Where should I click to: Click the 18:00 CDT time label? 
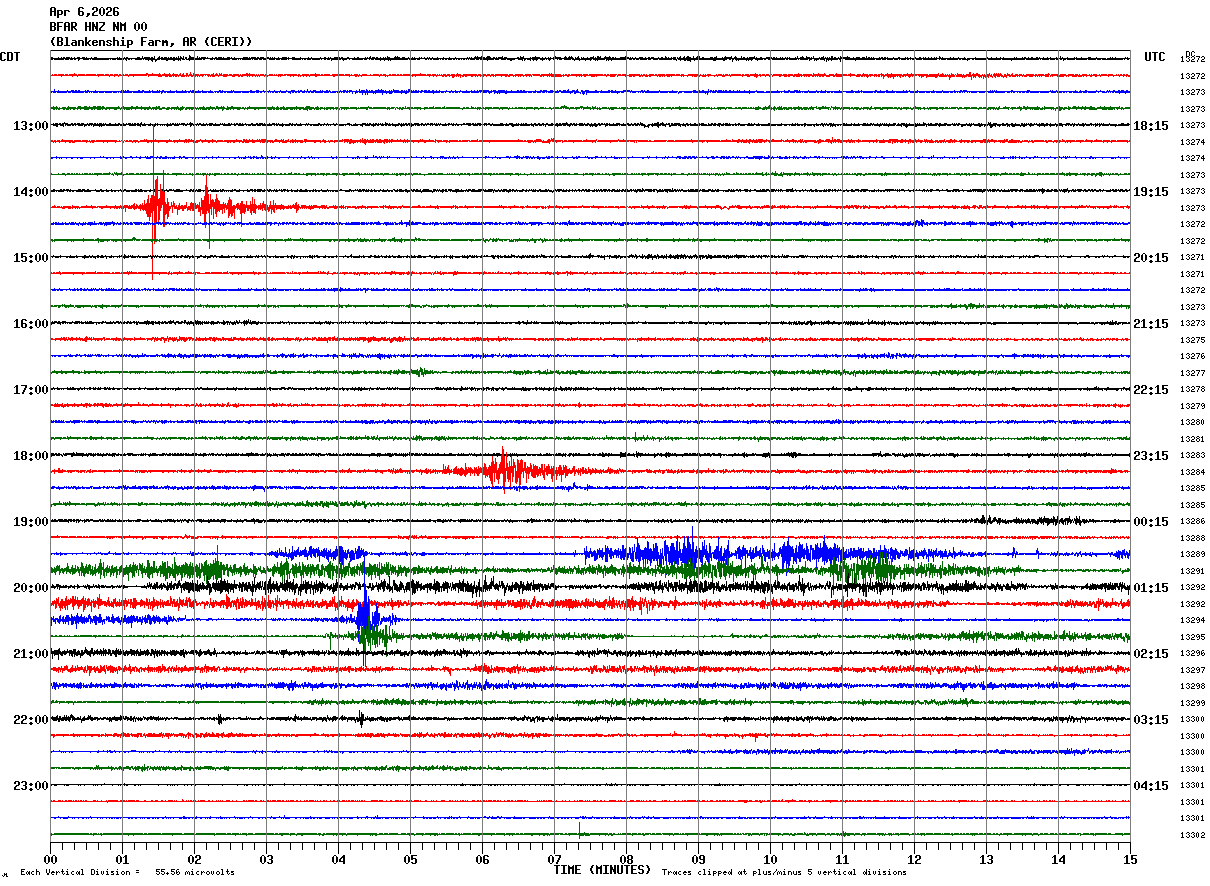pyautogui.click(x=31, y=456)
